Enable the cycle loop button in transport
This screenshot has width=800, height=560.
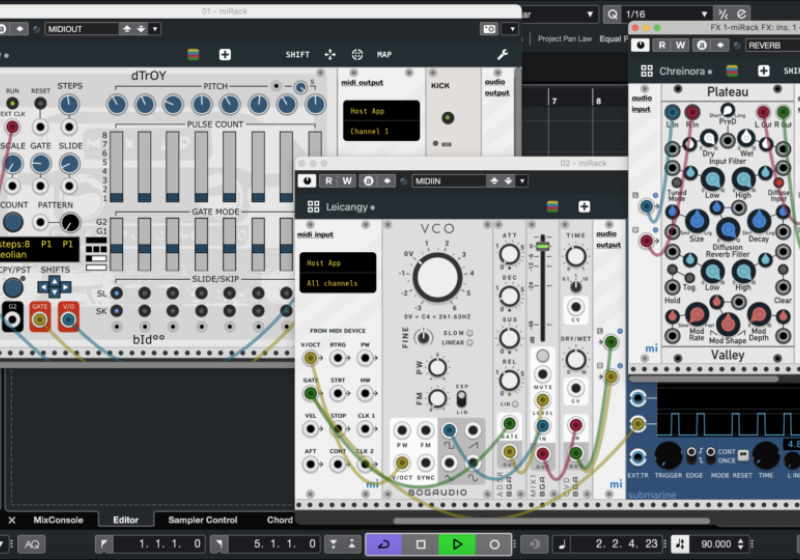point(383,544)
